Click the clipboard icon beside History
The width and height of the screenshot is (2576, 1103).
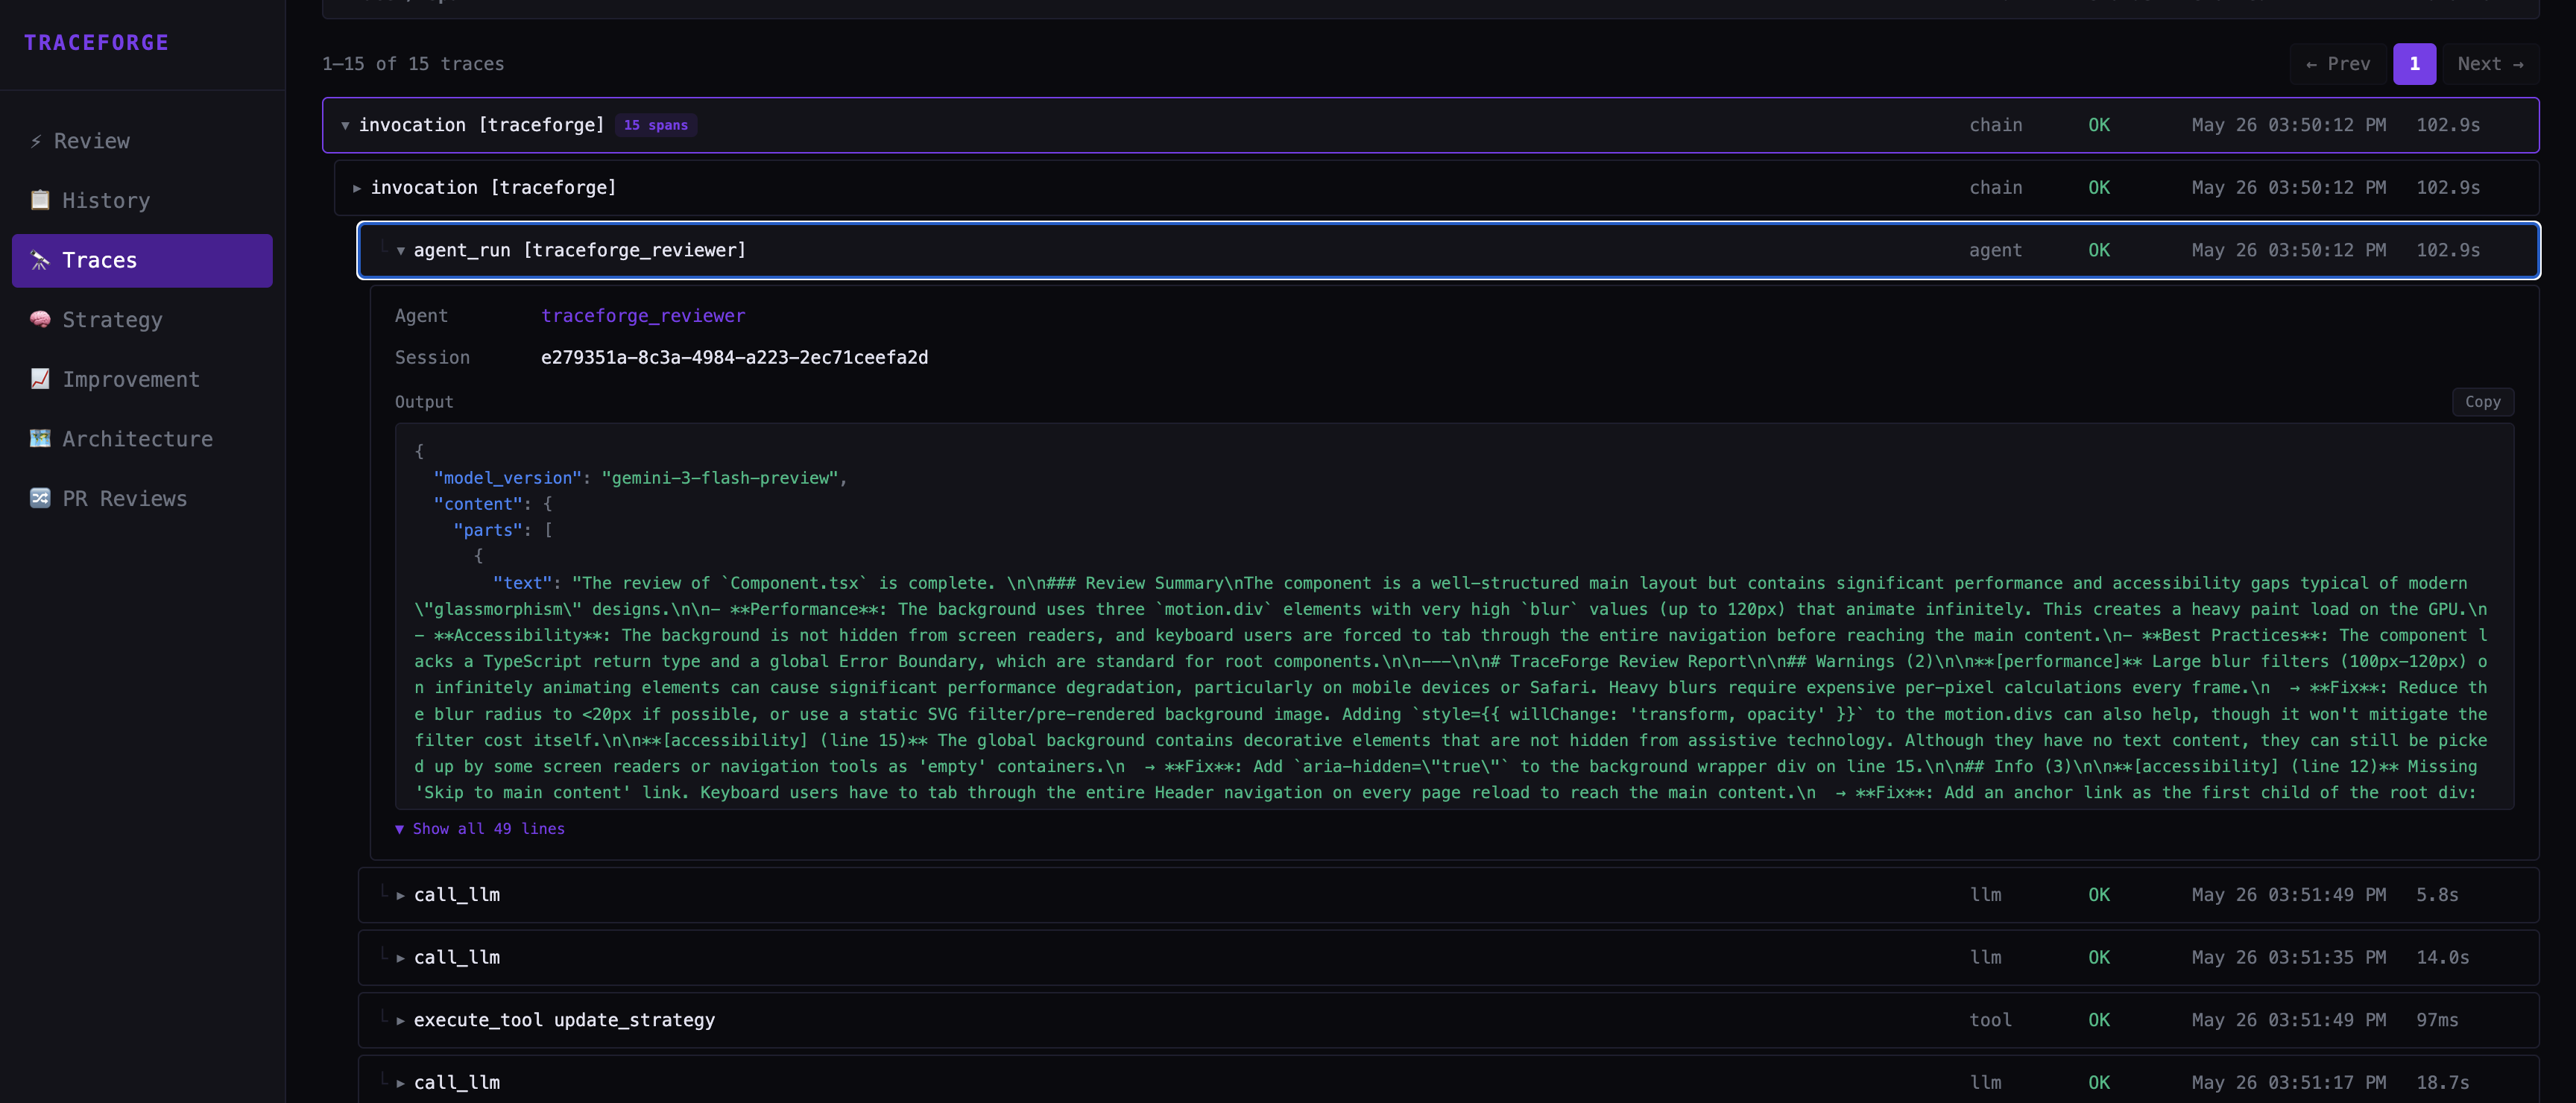(40, 200)
